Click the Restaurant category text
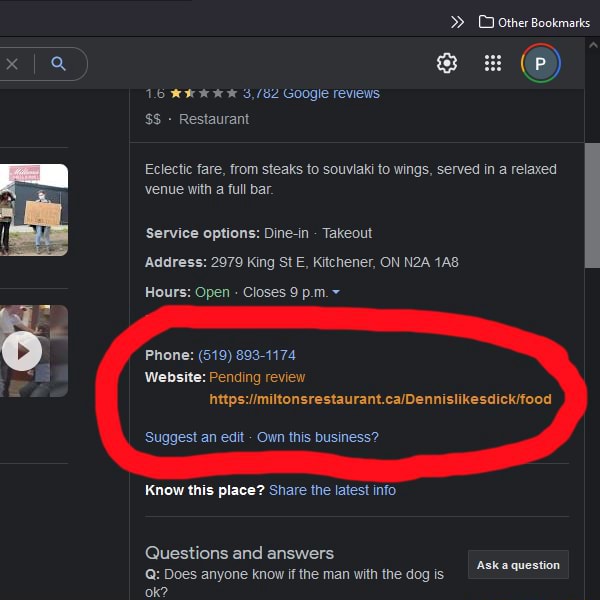The height and width of the screenshot is (600, 600). click(x=214, y=119)
